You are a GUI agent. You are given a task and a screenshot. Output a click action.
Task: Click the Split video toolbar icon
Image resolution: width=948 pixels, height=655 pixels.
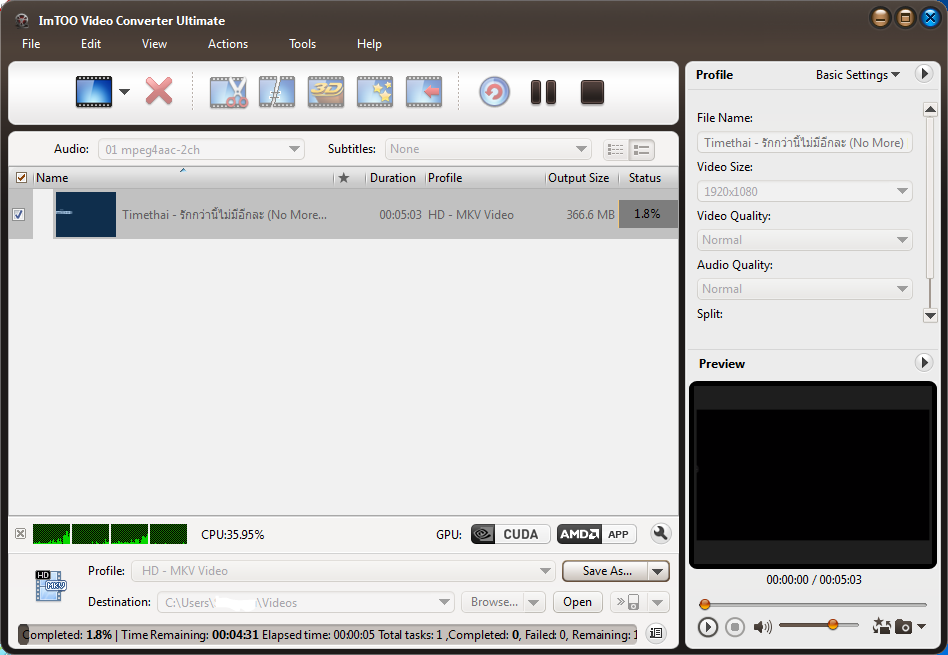click(277, 92)
